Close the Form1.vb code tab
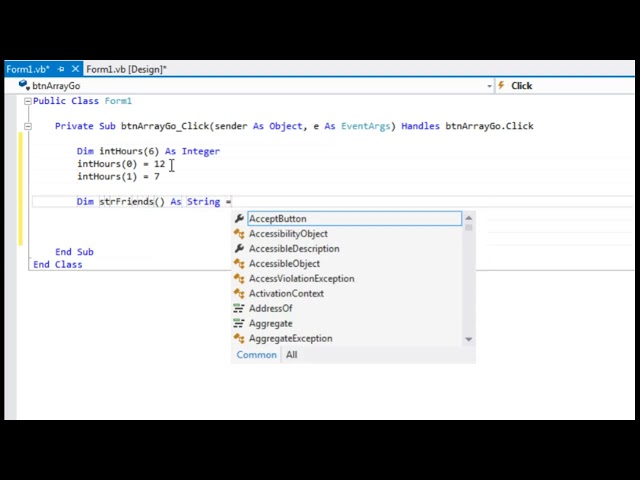 [x=75, y=69]
